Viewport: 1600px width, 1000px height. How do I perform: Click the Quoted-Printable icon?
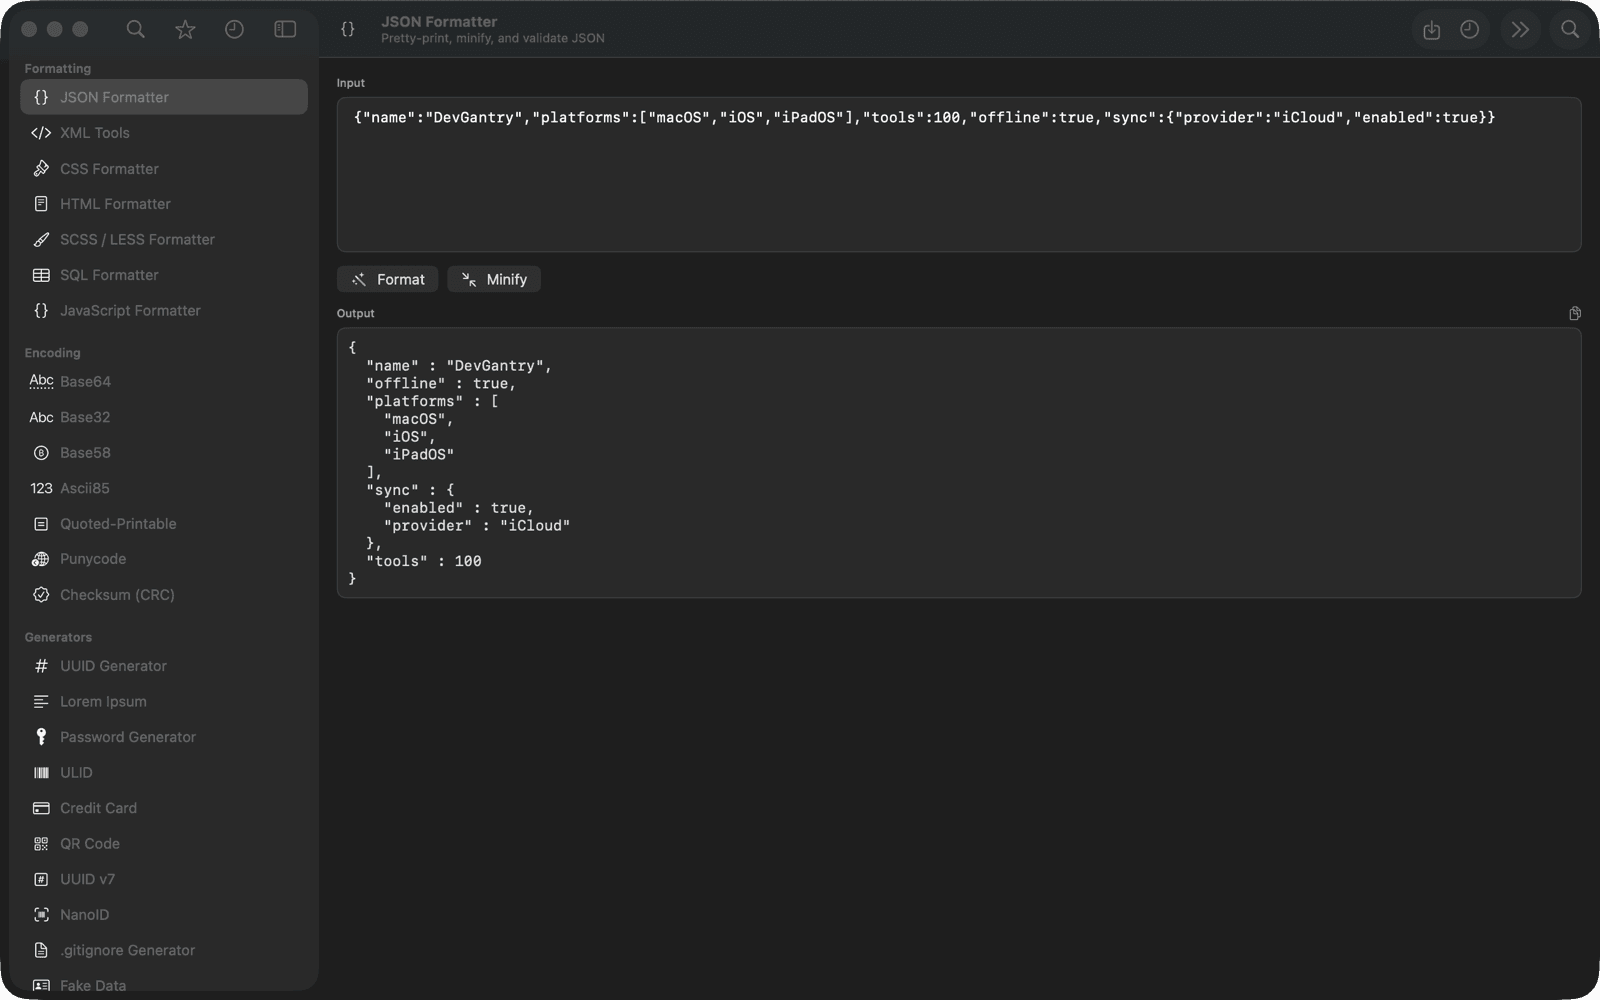click(41, 524)
